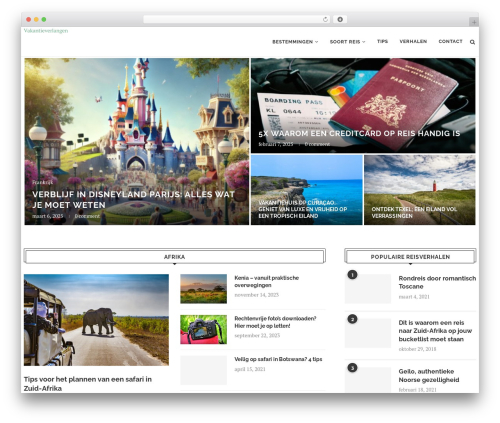Click the date "oktober 29, 2018"

tap(417, 349)
